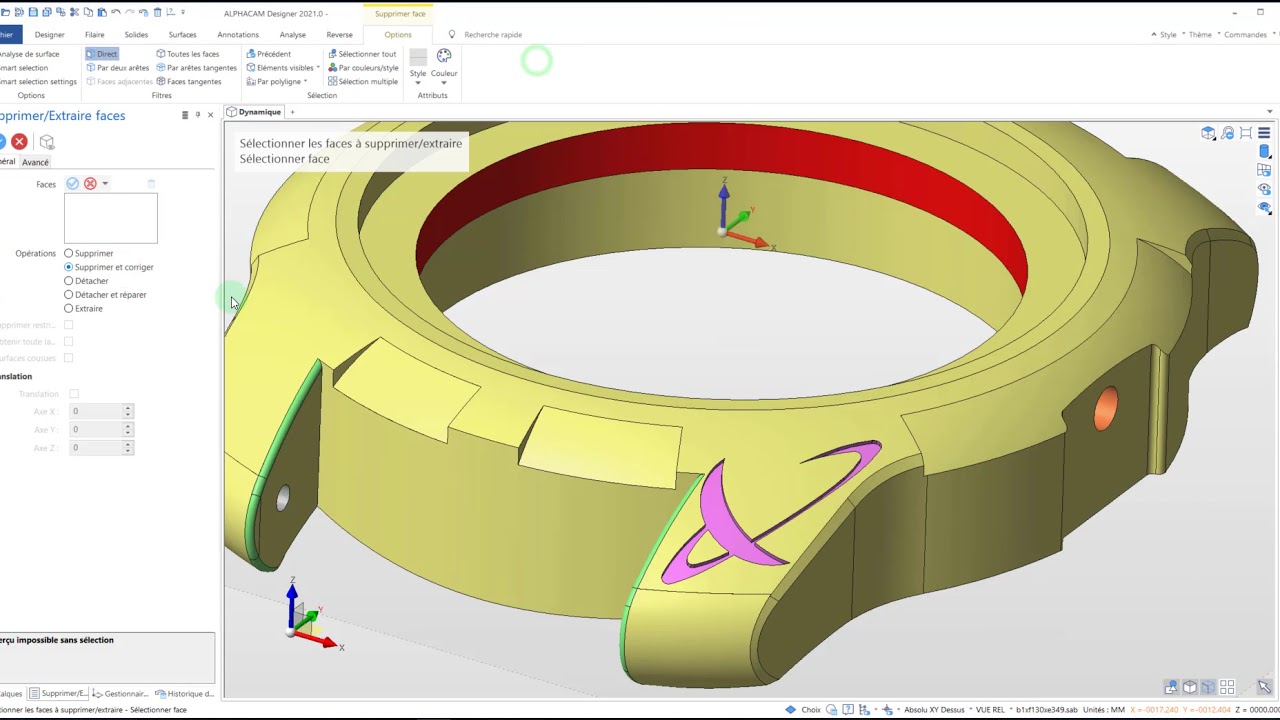Image resolution: width=1280 pixels, height=720 pixels.
Task: Click the Précédent selection button
Action: click(x=269, y=54)
